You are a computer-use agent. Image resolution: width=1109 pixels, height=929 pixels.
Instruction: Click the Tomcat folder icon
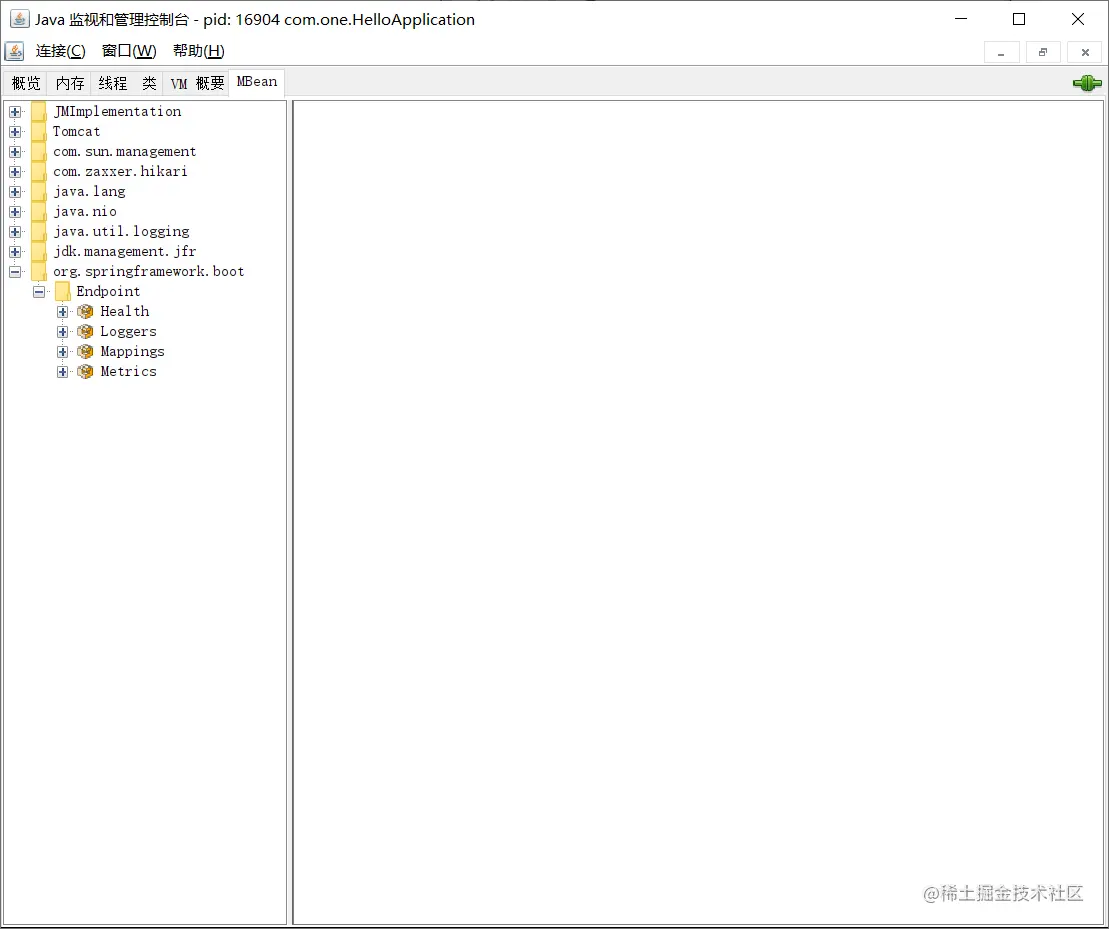(39, 132)
